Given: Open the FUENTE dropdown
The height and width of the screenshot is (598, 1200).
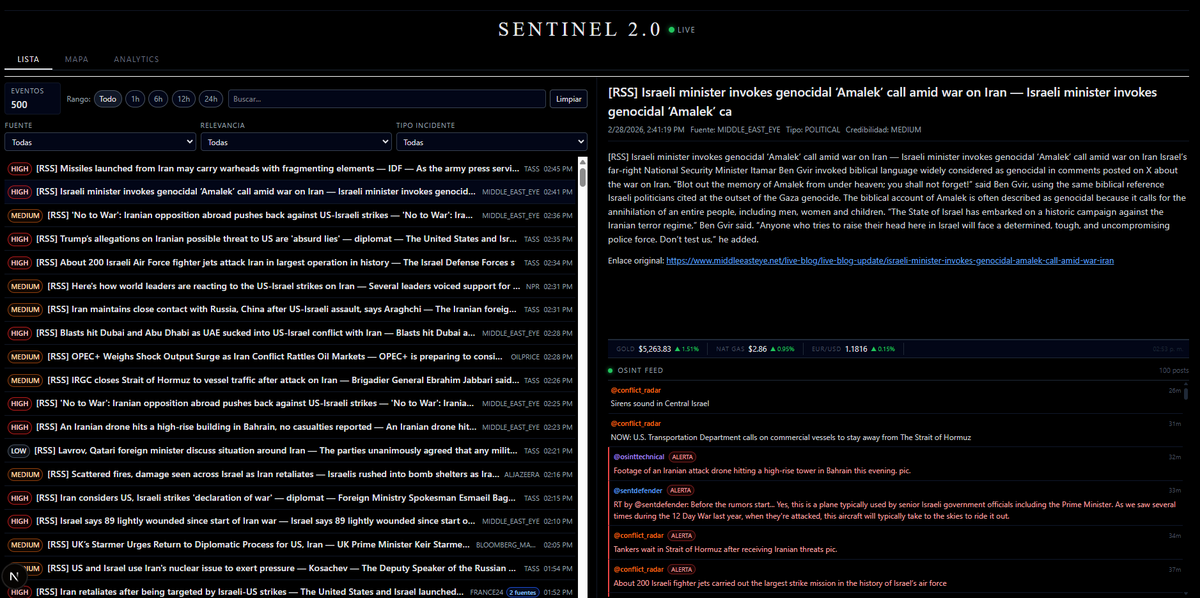Looking at the screenshot, I should pyautogui.click(x=100, y=143).
